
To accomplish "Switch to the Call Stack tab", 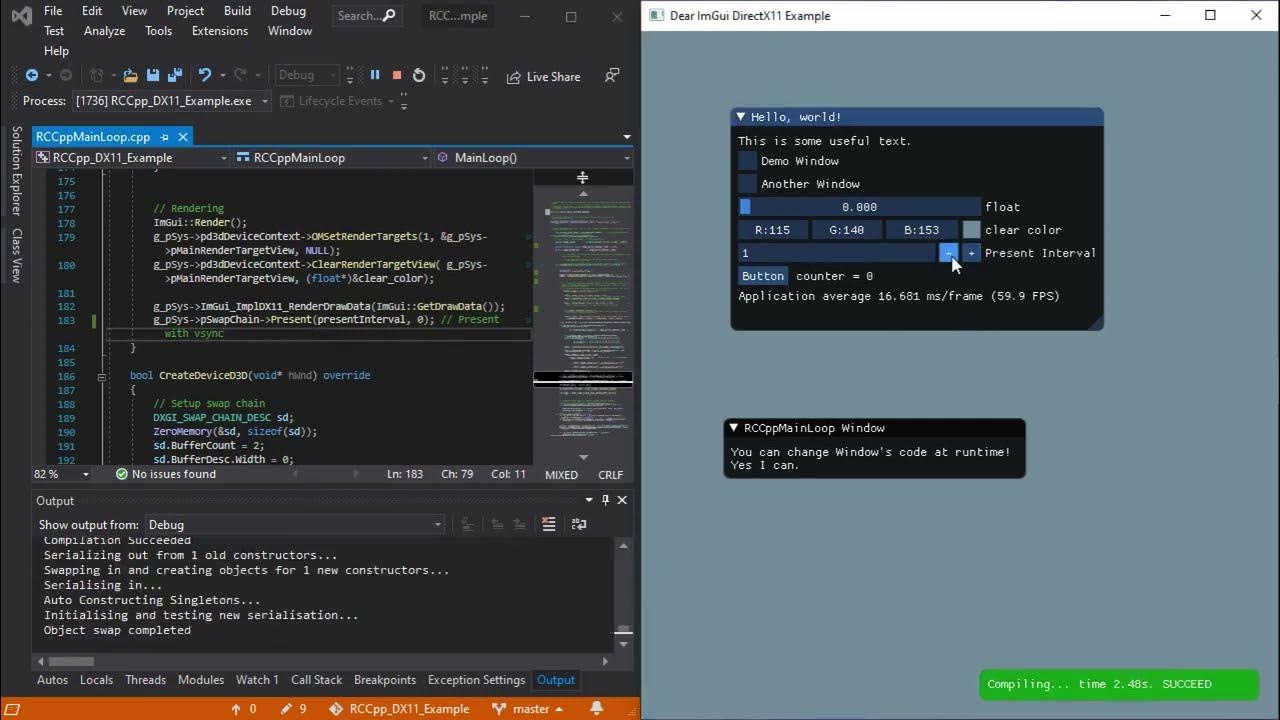I will click(316, 680).
